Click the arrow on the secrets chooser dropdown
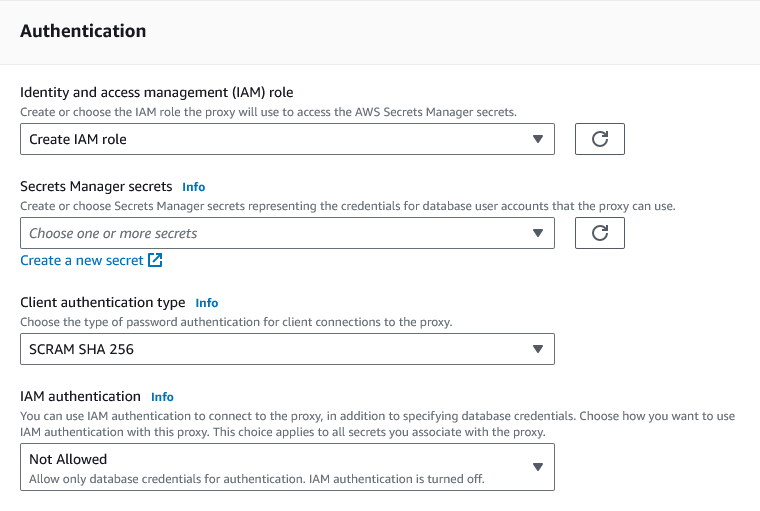This screenshot has width=760, height=511. click(537, 233)
